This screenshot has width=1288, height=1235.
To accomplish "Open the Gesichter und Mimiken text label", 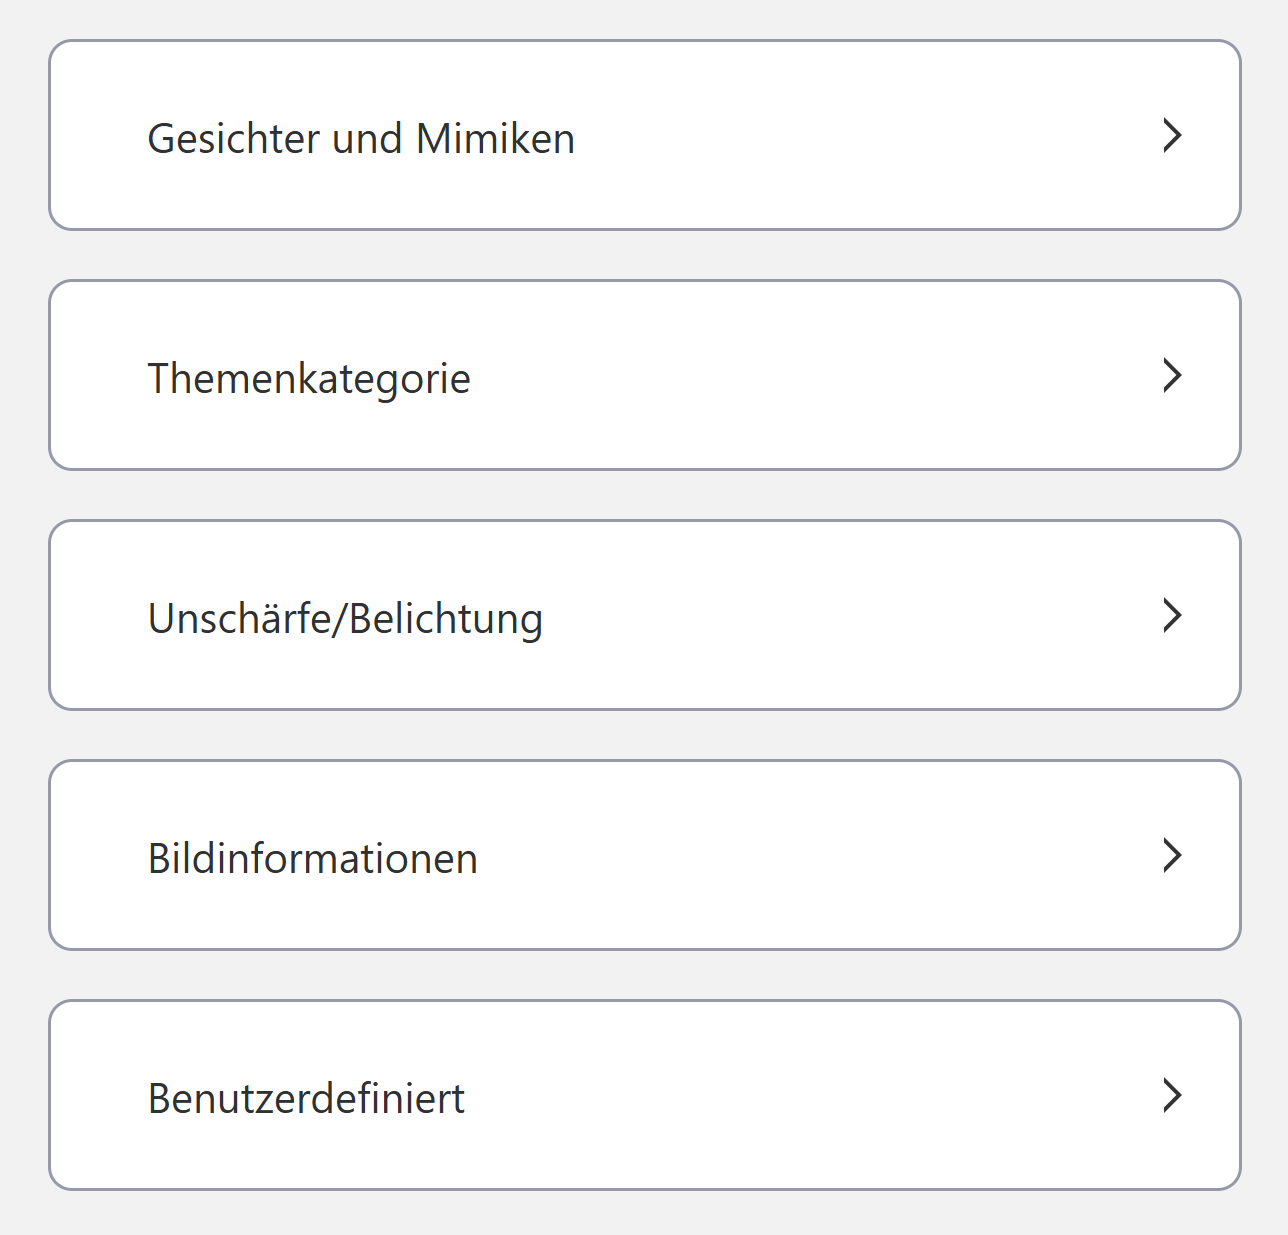I will tap(361, 138).
